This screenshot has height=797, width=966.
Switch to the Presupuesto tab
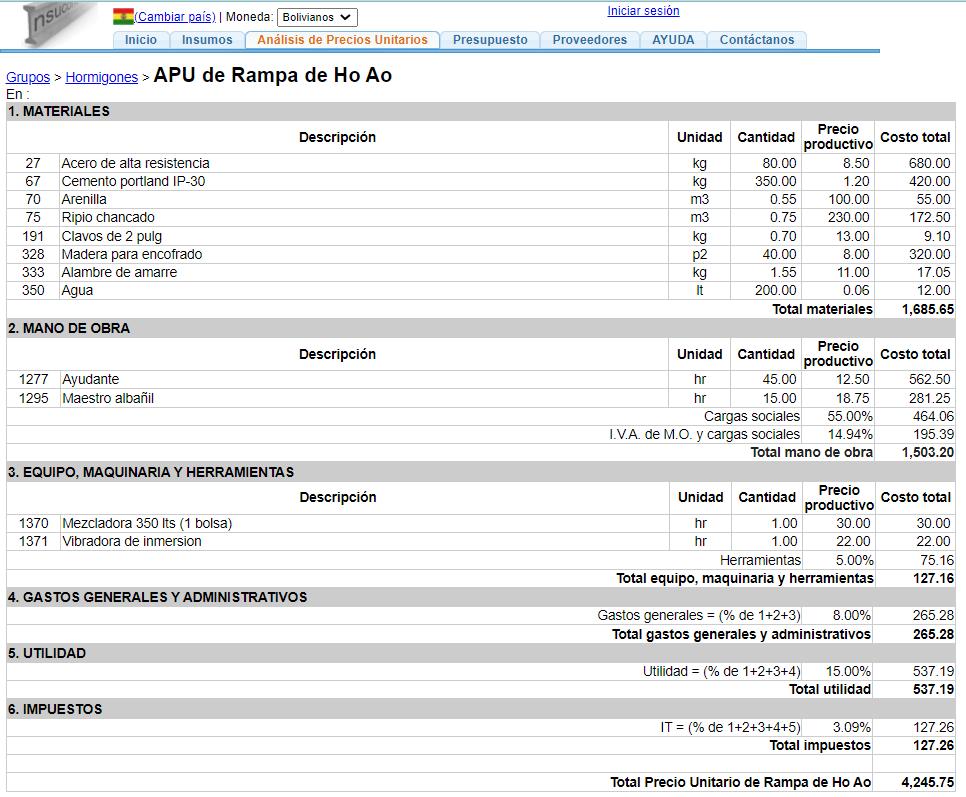click(x=490, y=39)
